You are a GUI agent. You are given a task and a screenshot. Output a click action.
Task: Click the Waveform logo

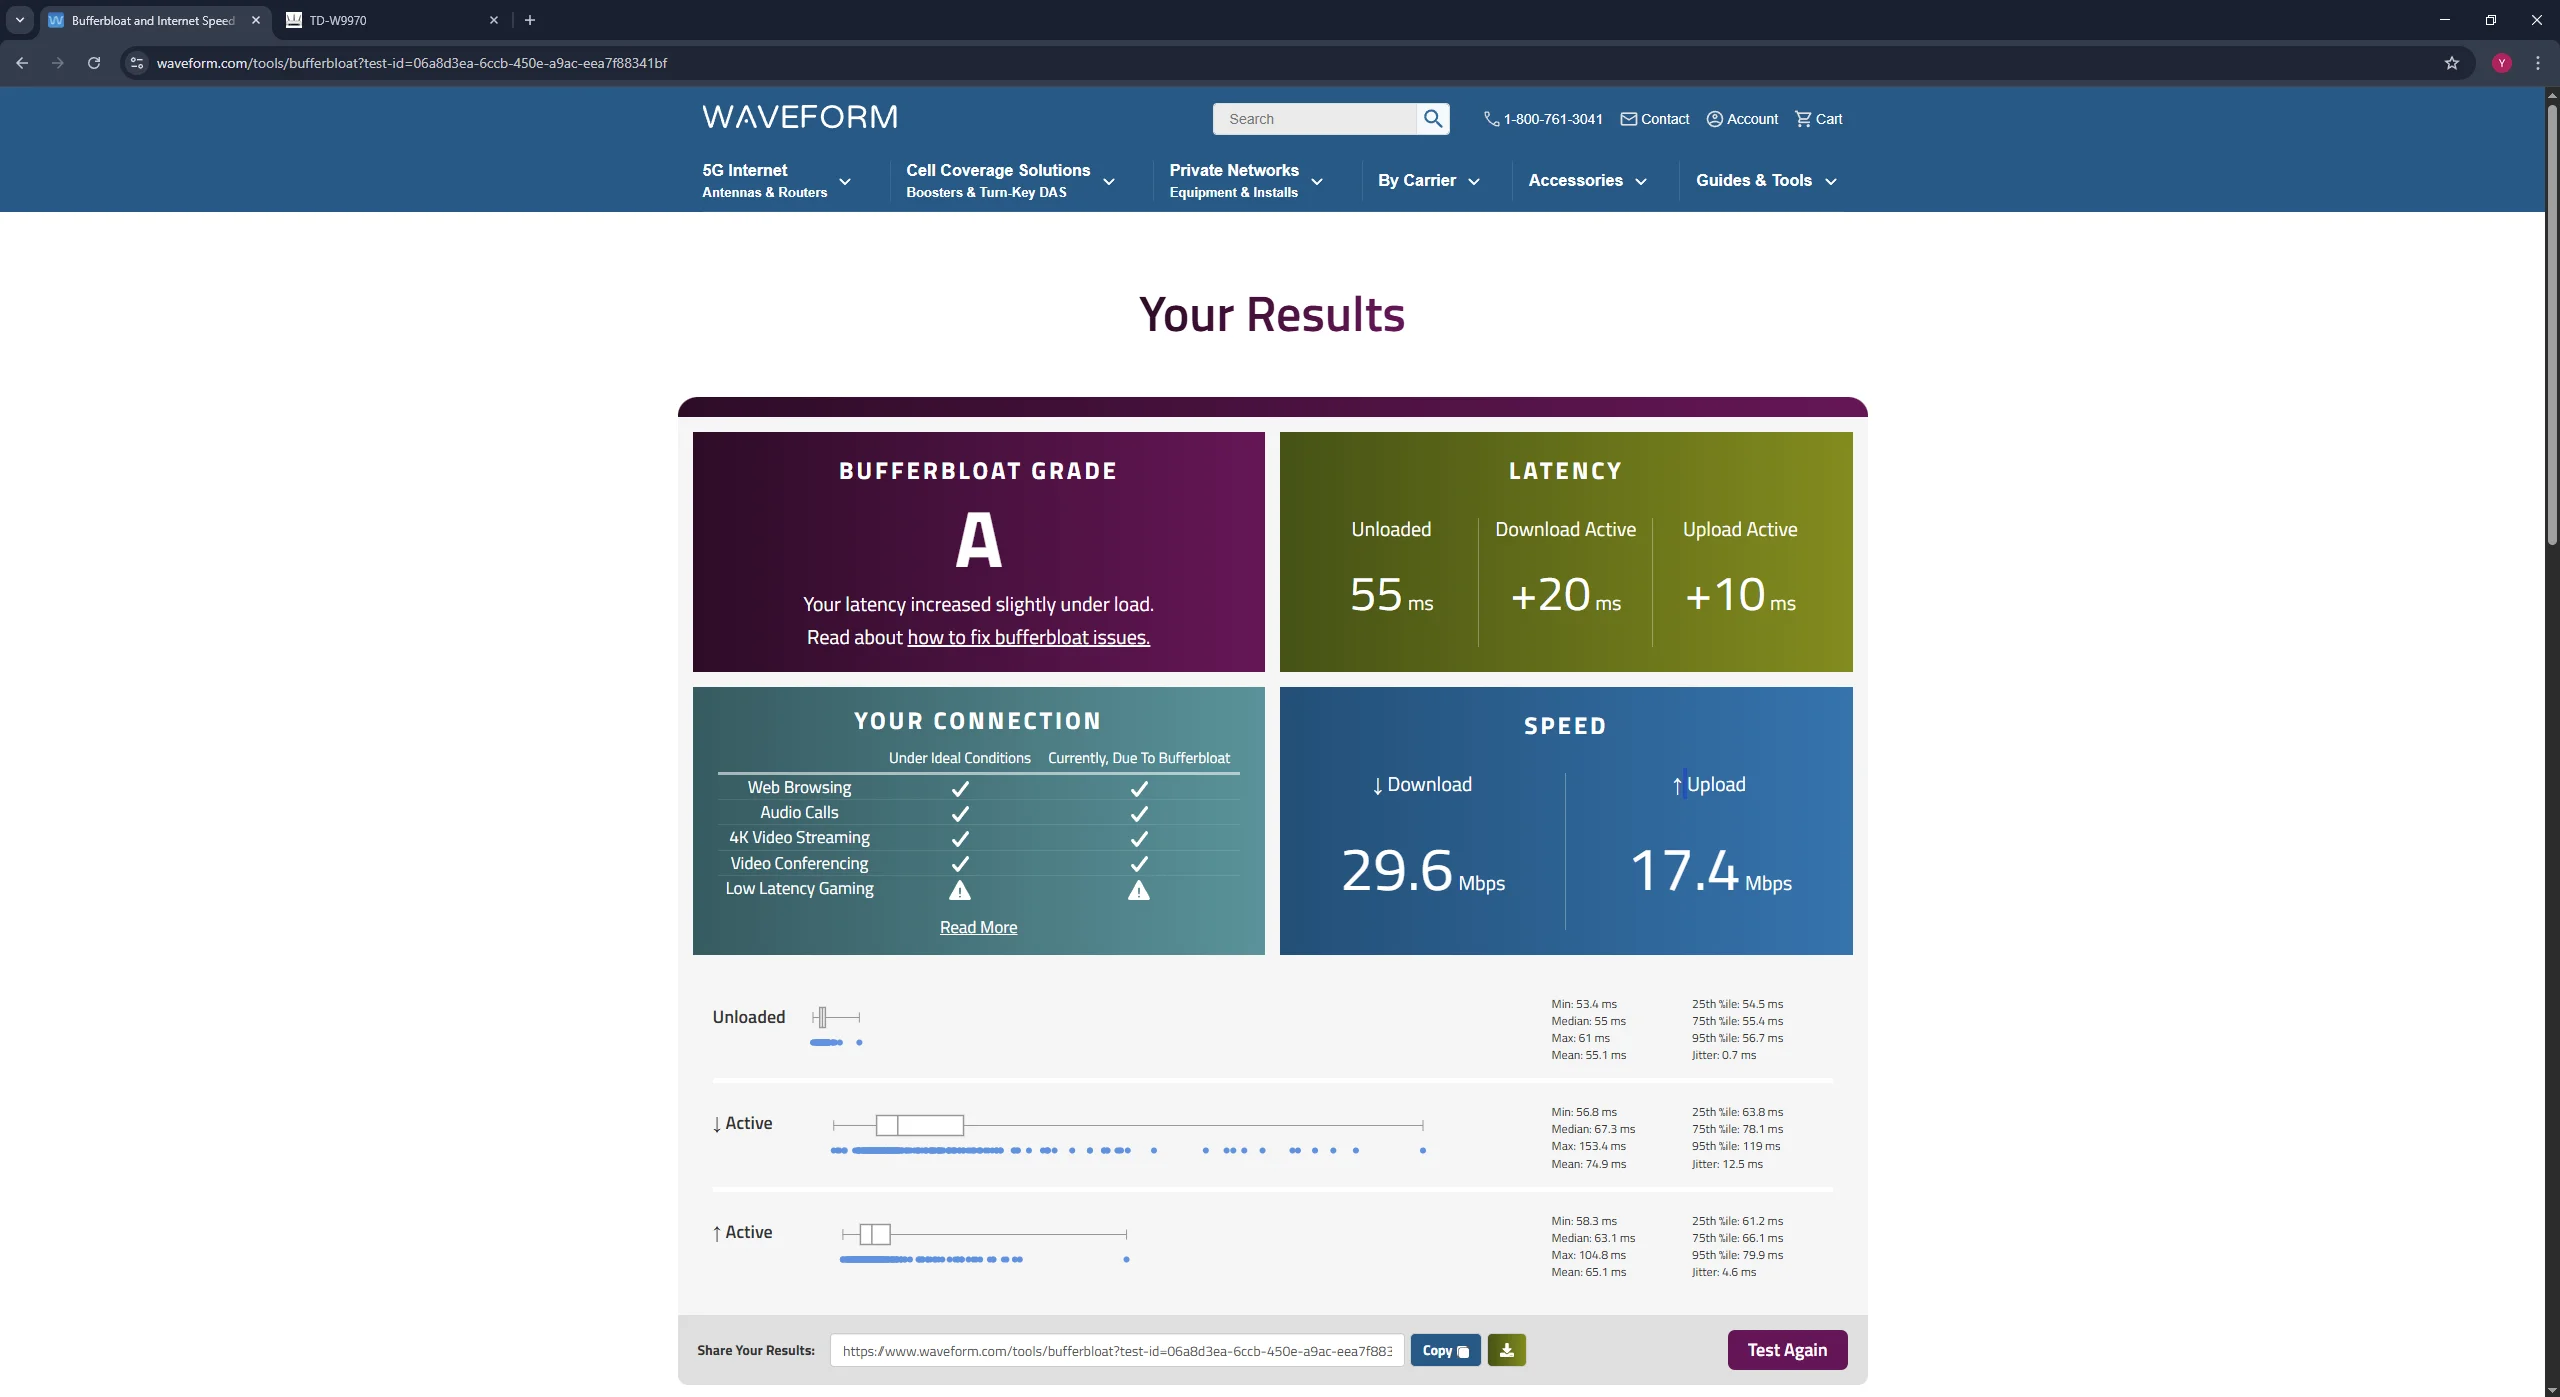(799, 117)
